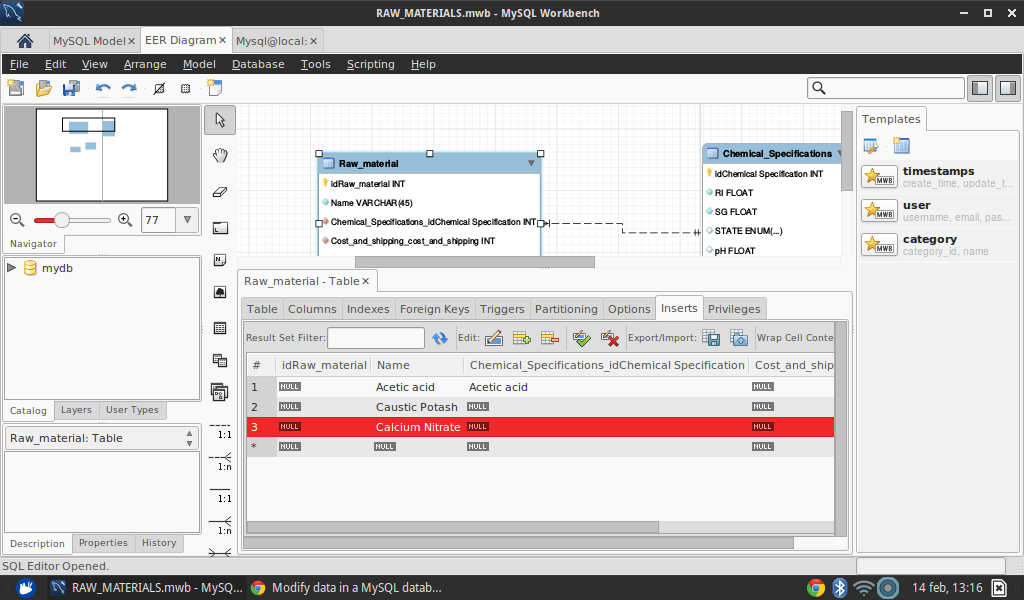This screenshot has height=600, width=1024.
Task: Switch to the Properties tab
Action: (103, 543)
